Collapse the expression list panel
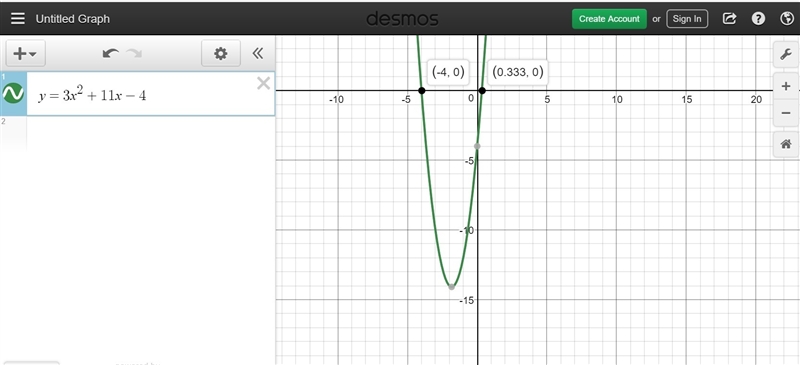Image resolution: width=800 pixels, height=365 pixels. coord(258,53)
